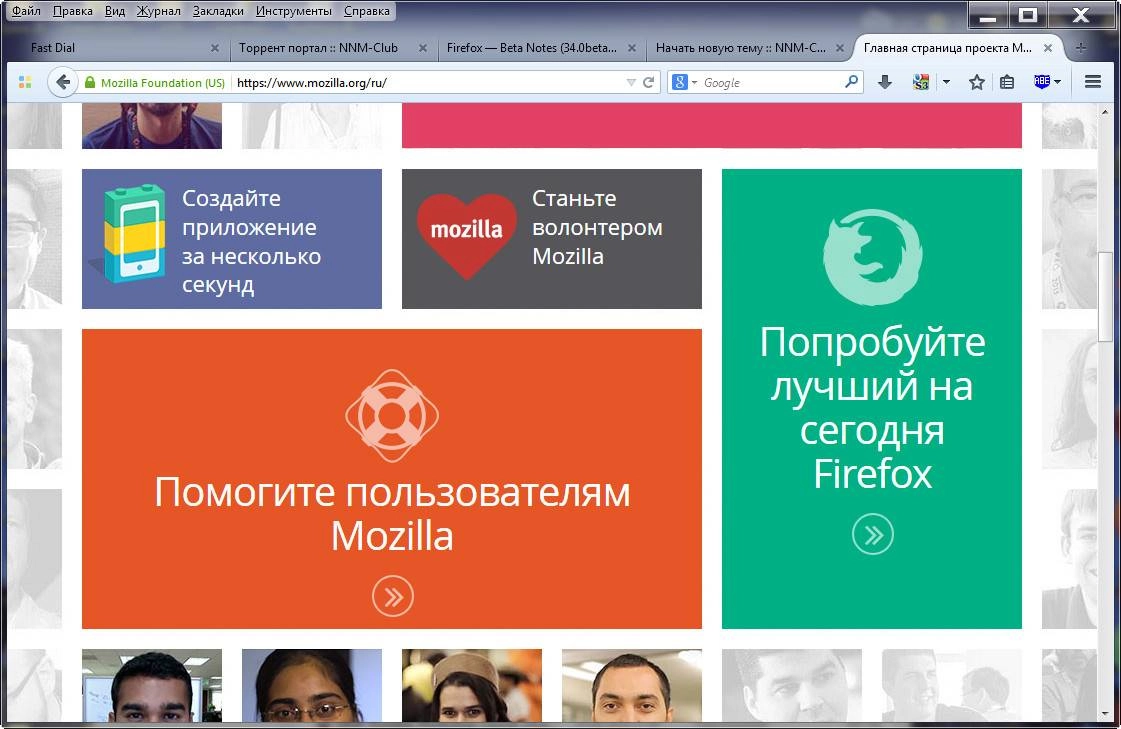Switch to Торрент портал :: NNM-Club tab
The height and width of the screenshot is (729, 1121).
[x=331, y=48]
